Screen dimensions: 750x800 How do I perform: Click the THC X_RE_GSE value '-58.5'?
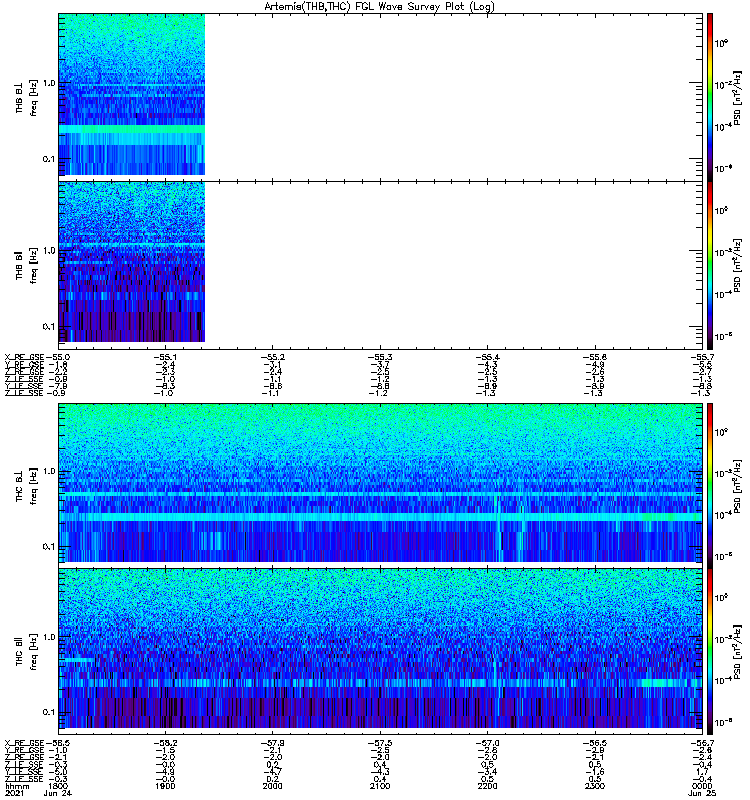click(x=58, y=743)
